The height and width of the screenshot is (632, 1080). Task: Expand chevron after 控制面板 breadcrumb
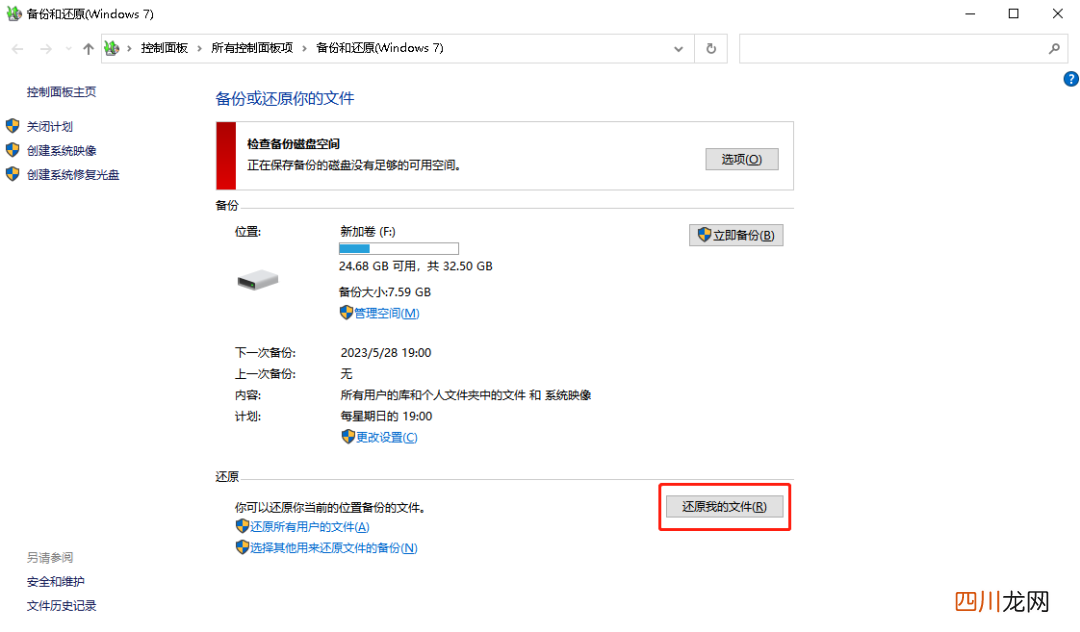click(x=200, y=48)
